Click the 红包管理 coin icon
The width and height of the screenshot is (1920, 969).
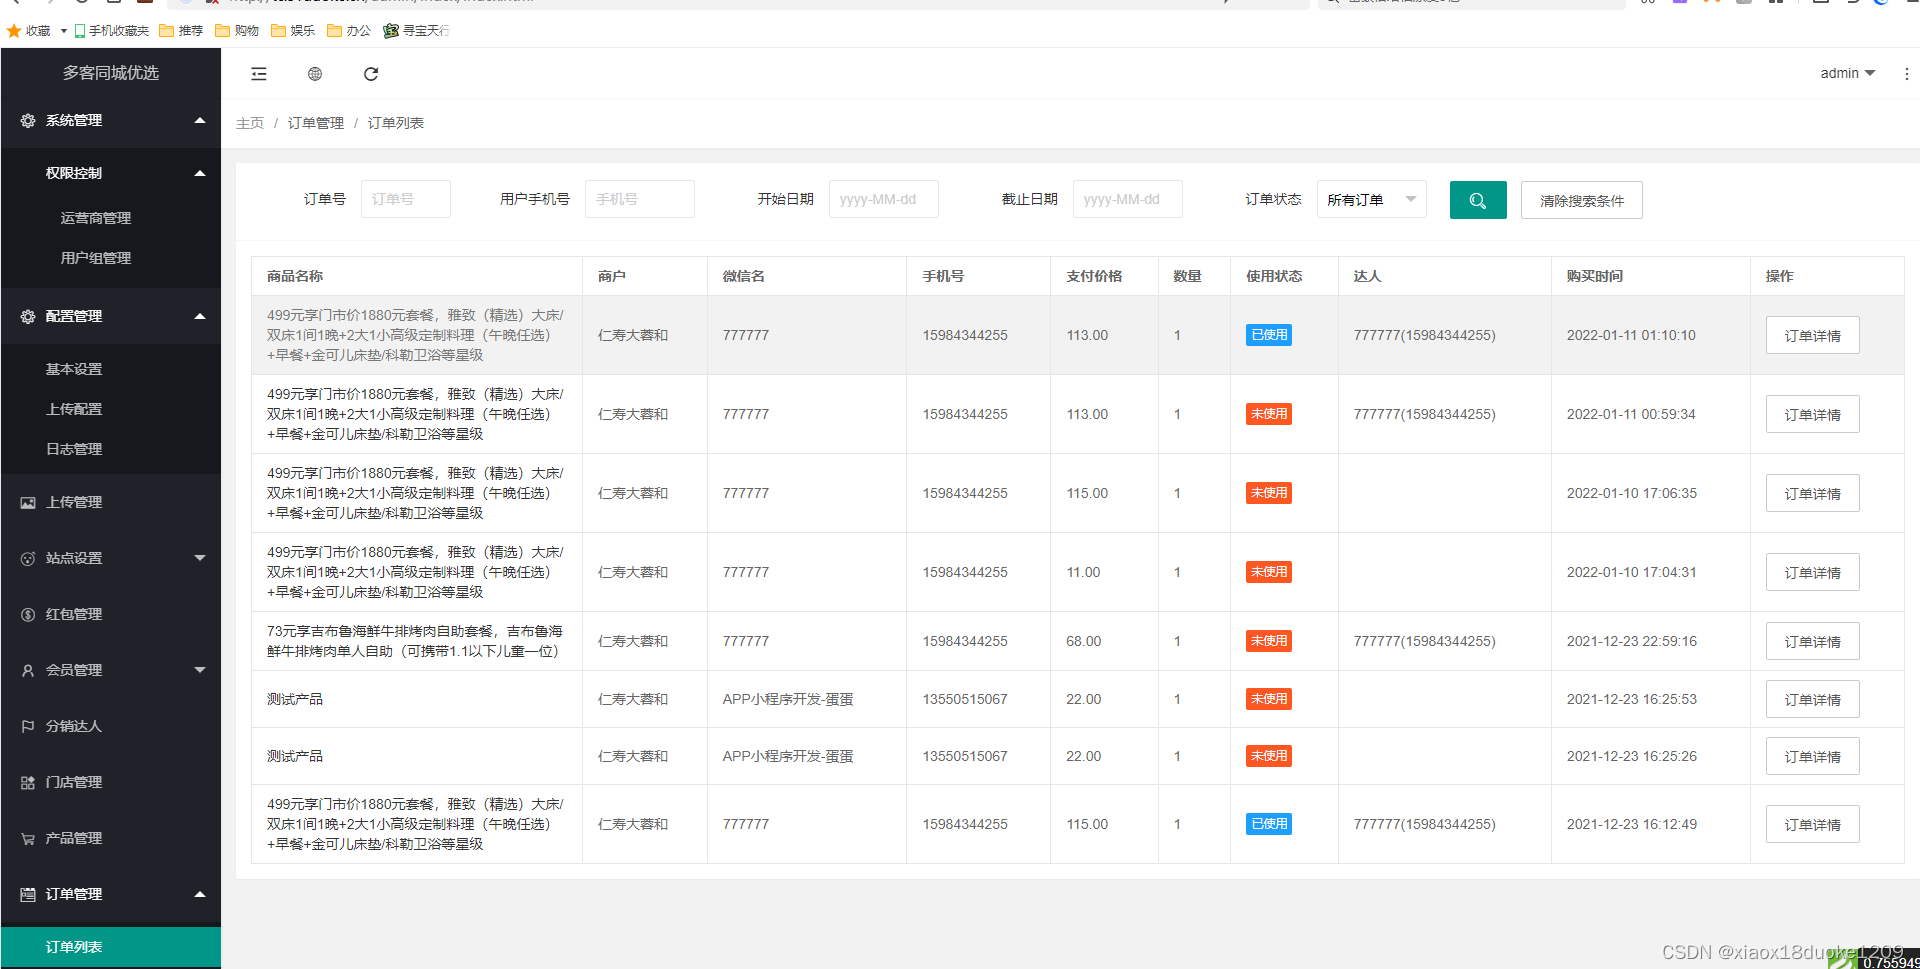28,614
